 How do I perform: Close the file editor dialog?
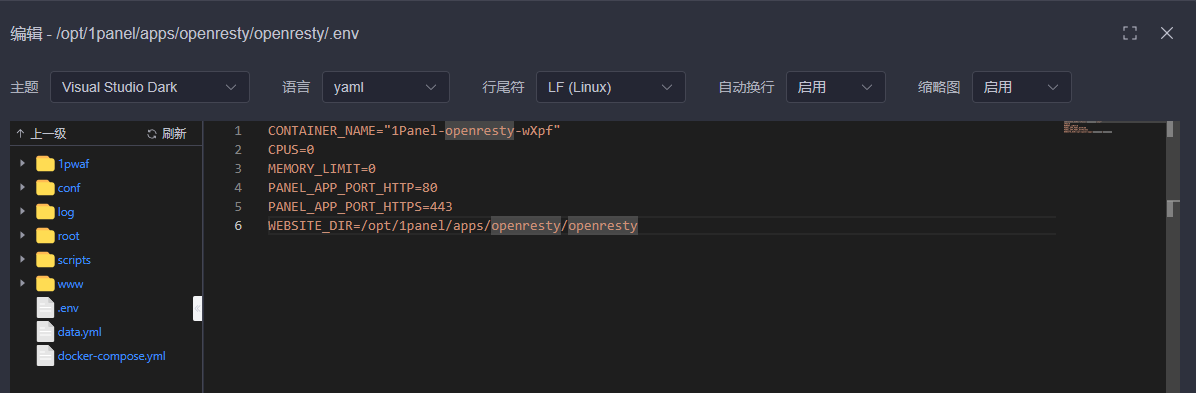1166,33
